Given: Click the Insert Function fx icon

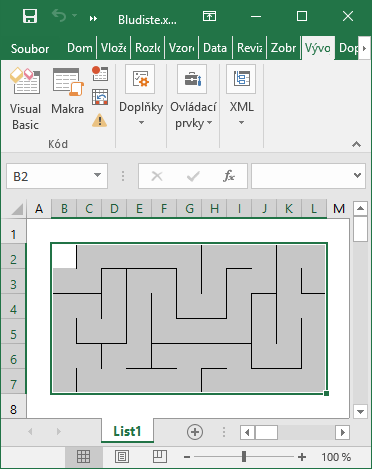Looking at the screenshot, I should 229,176.
